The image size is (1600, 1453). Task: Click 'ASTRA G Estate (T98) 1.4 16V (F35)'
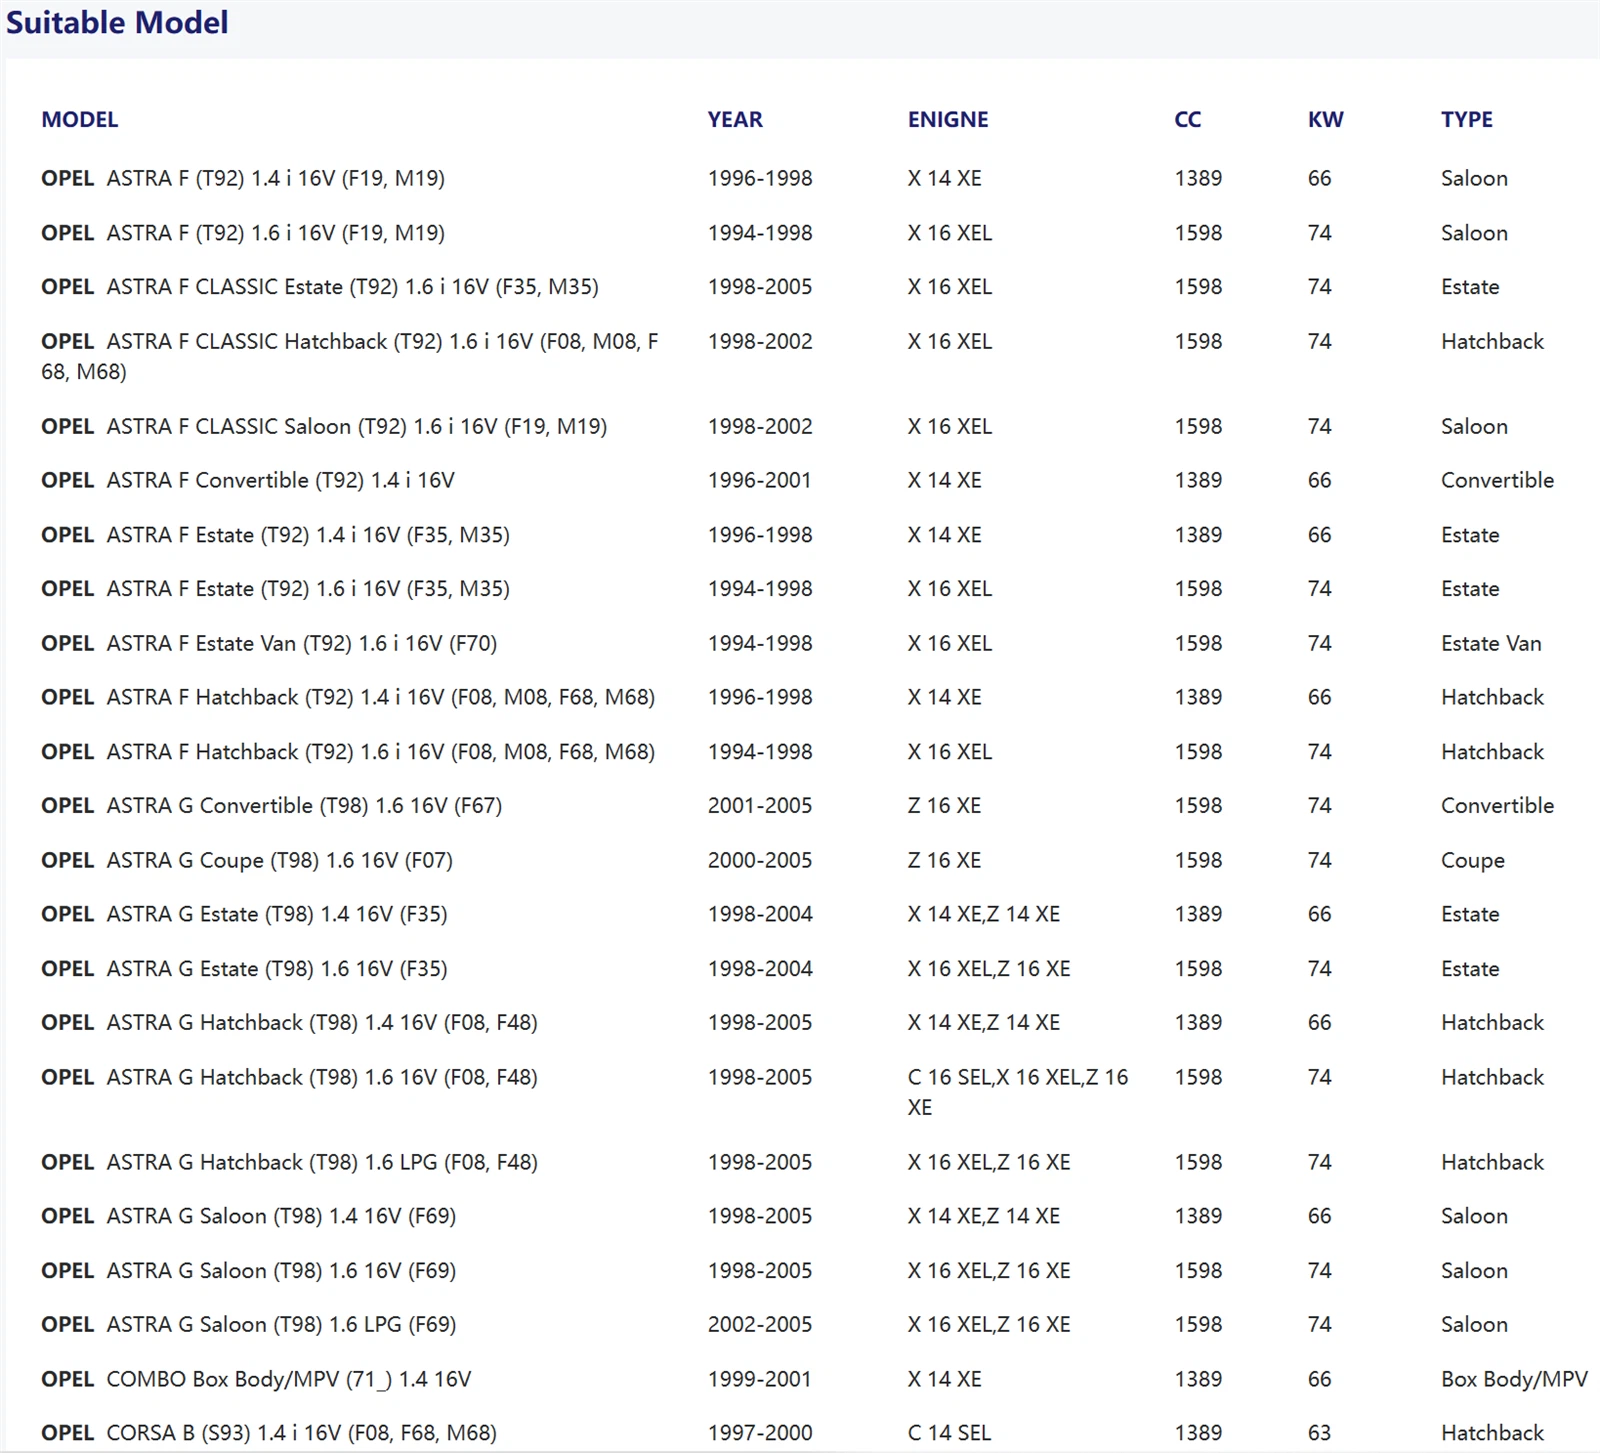coord(244,914)
